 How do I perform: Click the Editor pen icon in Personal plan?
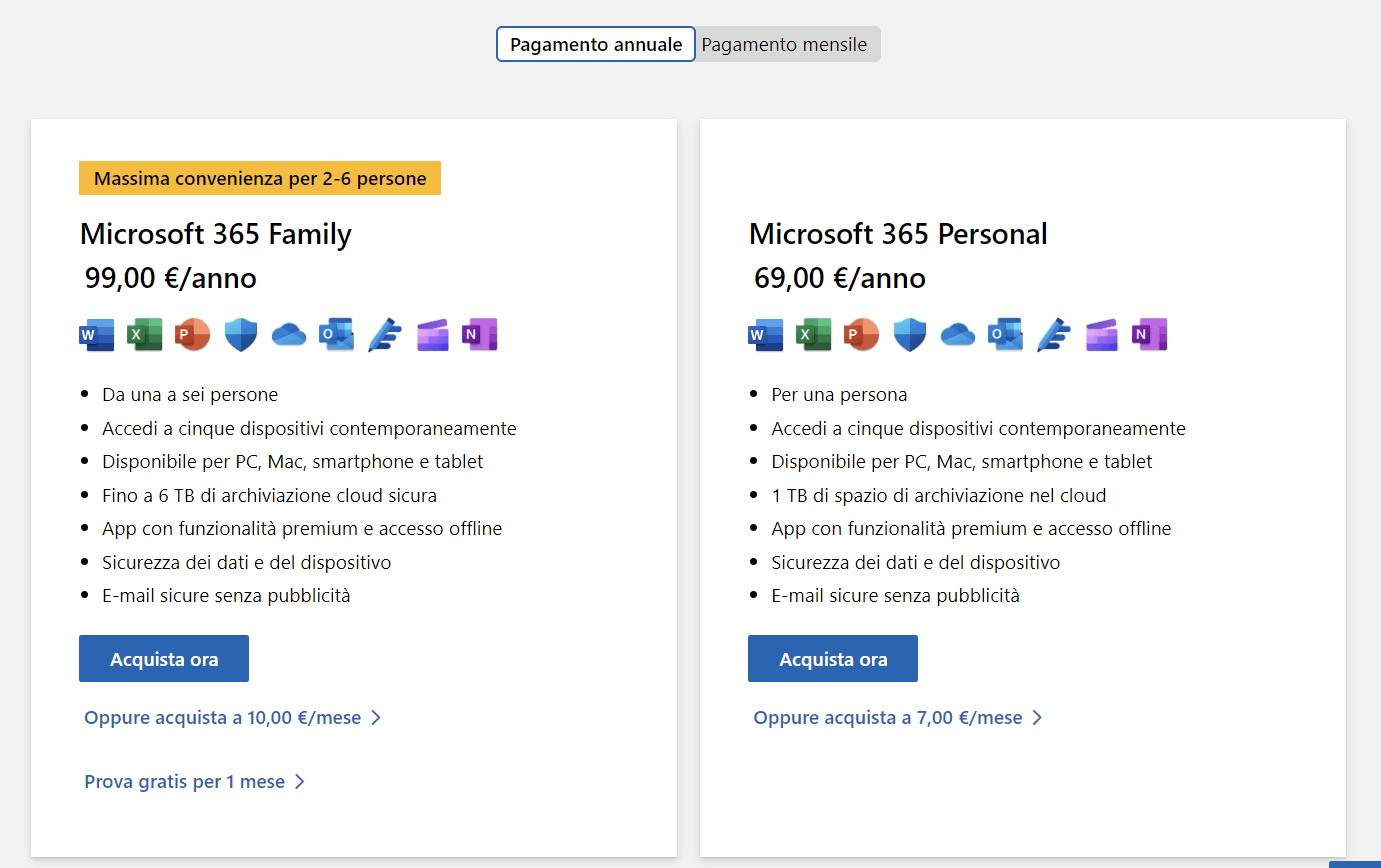1053,334
